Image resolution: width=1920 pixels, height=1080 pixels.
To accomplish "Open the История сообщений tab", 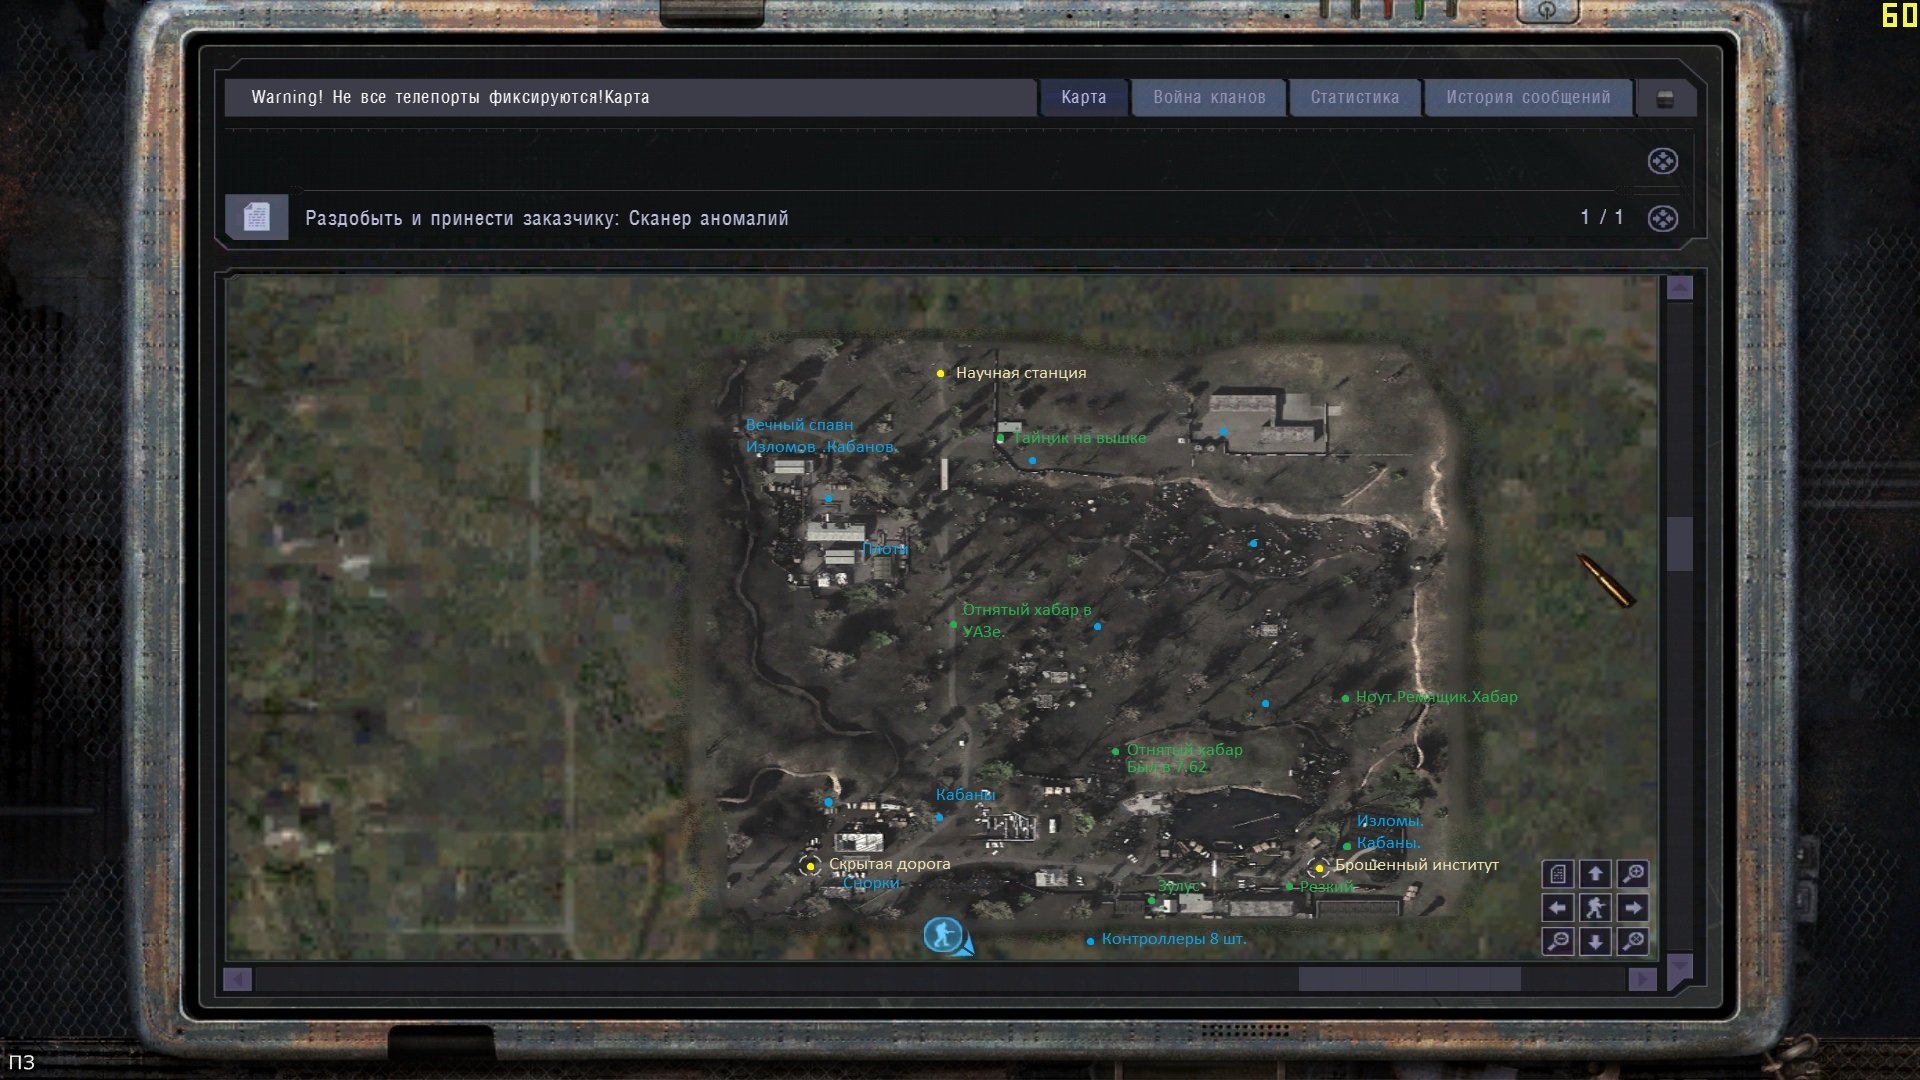I will pyautogui.click(x=1527, y=98).
